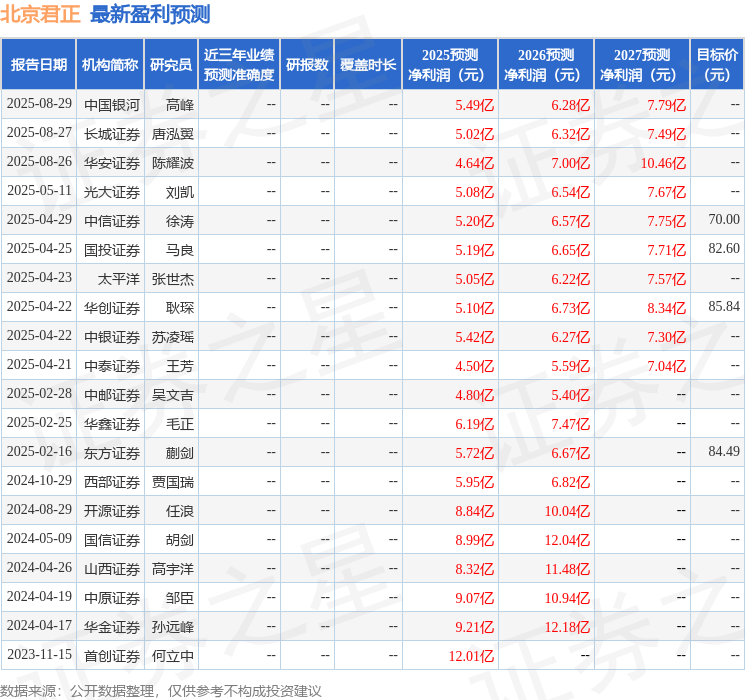Image resolution: width=745 pixels, height=700 pixels.
Task: Click the 2027预测净利润 column header
Action: coord(642,65)
